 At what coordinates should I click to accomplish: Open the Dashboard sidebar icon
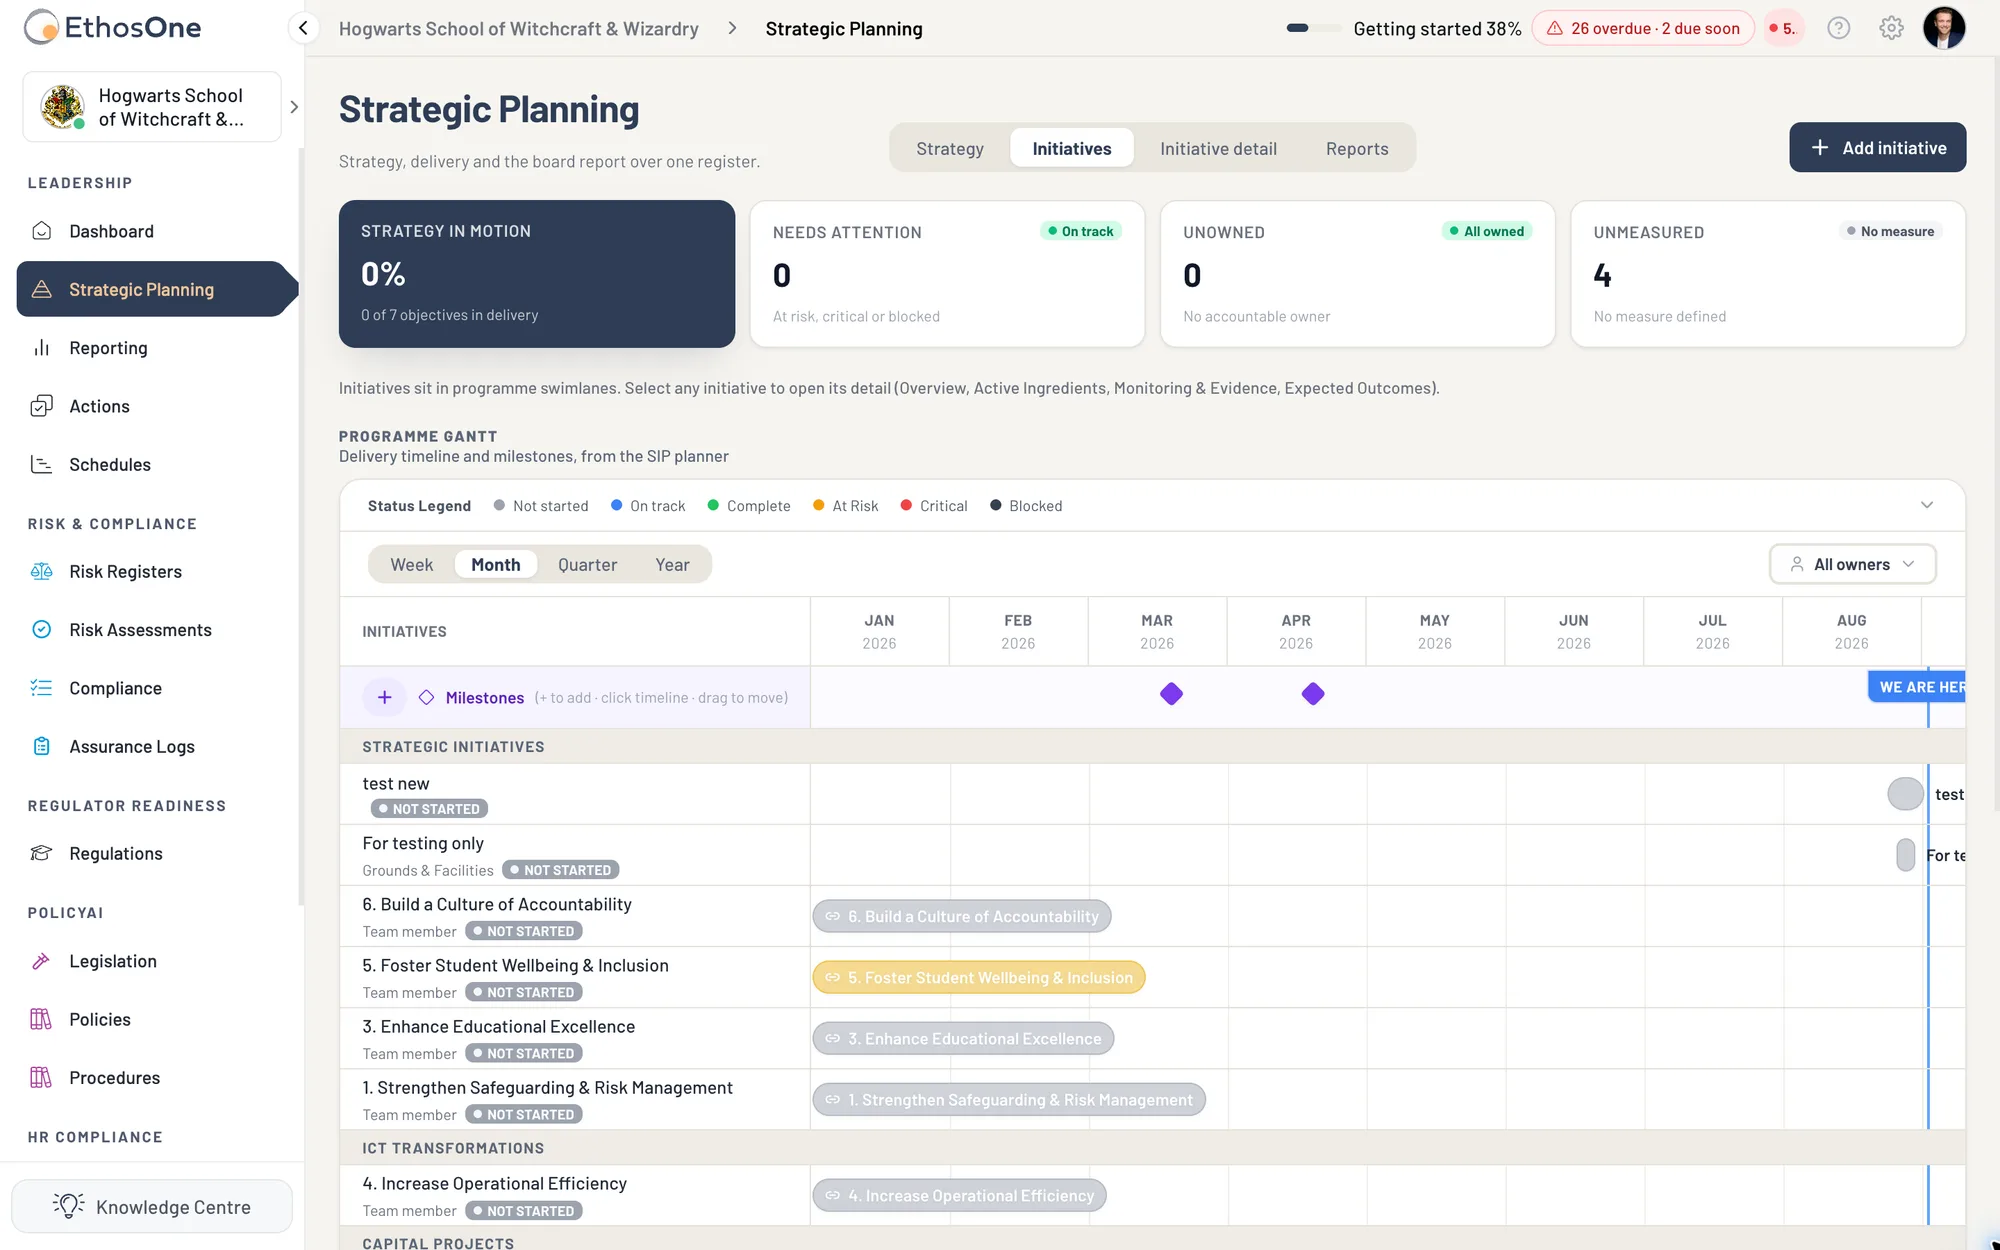pos(42,231)
